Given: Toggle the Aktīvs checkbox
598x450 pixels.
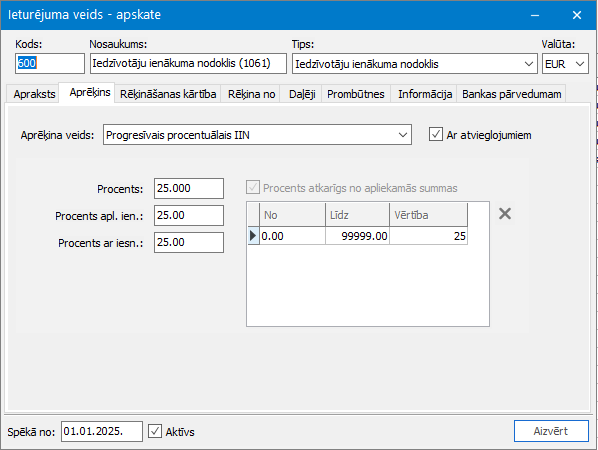Looking at the screenshot, I should coord(154,431).
